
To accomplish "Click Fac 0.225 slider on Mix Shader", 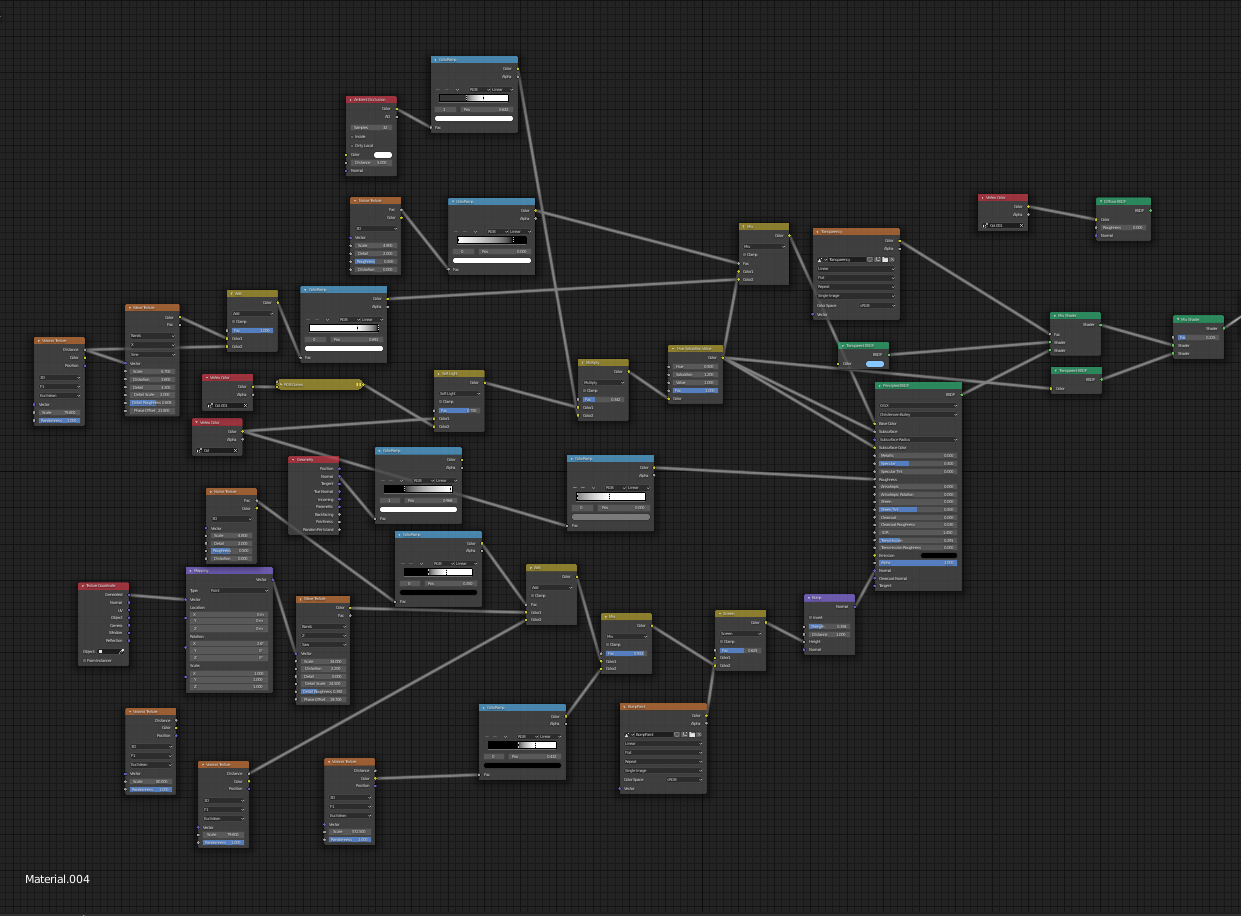I will (1198, 337).
